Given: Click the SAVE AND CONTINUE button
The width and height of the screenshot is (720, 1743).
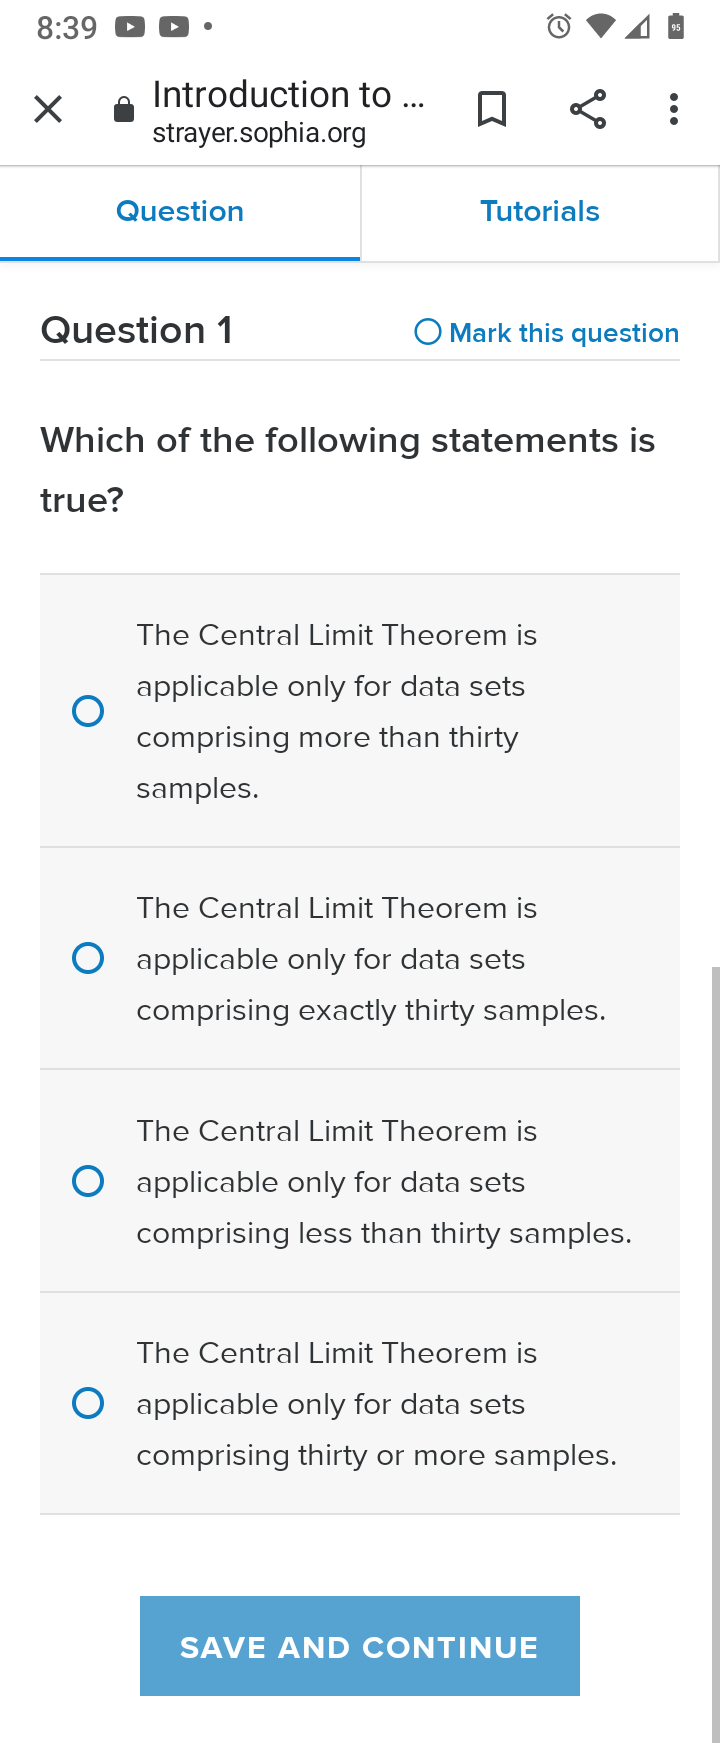Looking at the screenshot, I should point(360,1646).
